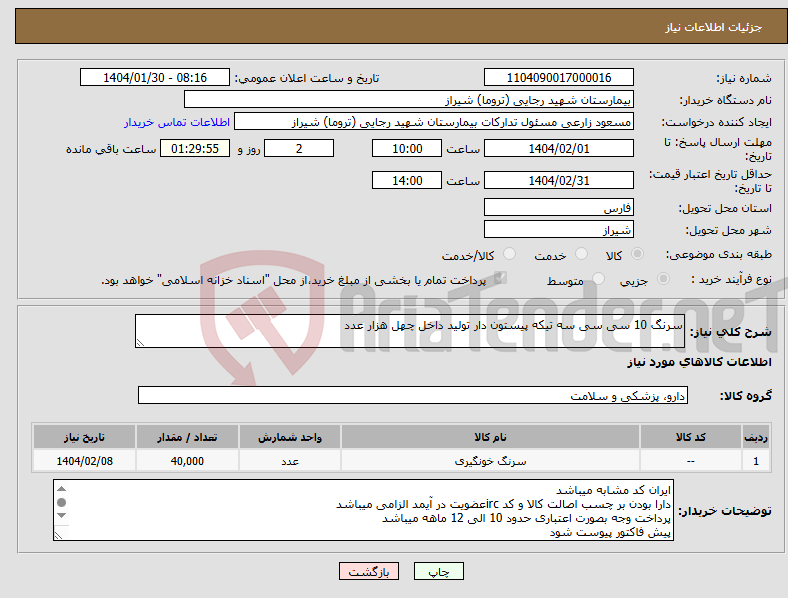Click the بازگشت (back) button
This screenshot has height=598, width=788.
(369, 571)
